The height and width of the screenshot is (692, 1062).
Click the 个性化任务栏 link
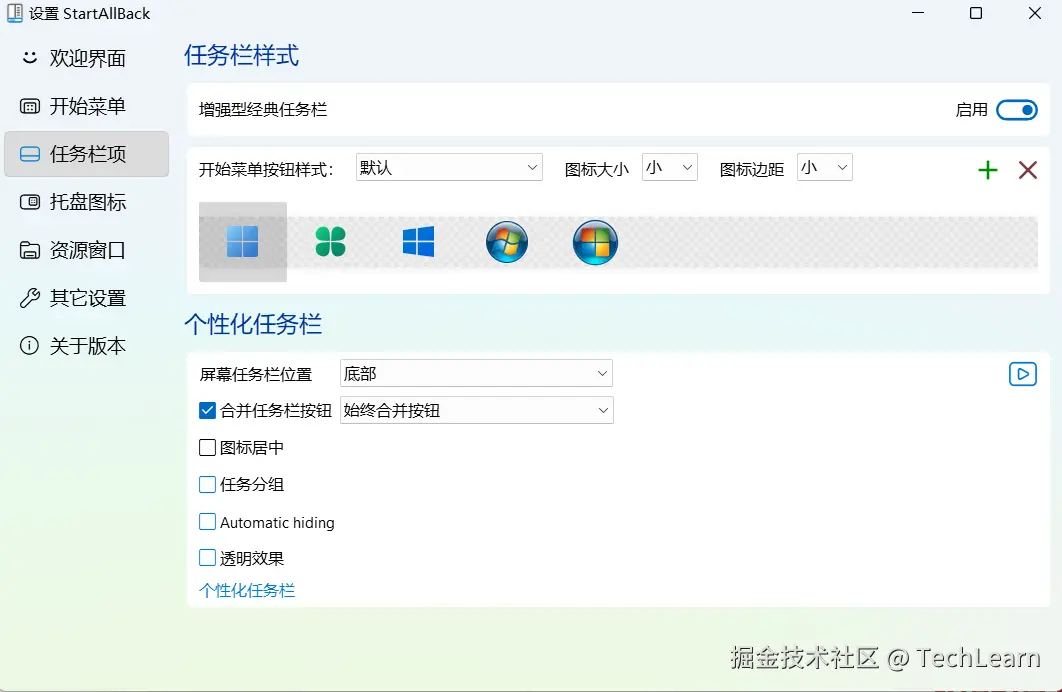(x=247, y=590)
